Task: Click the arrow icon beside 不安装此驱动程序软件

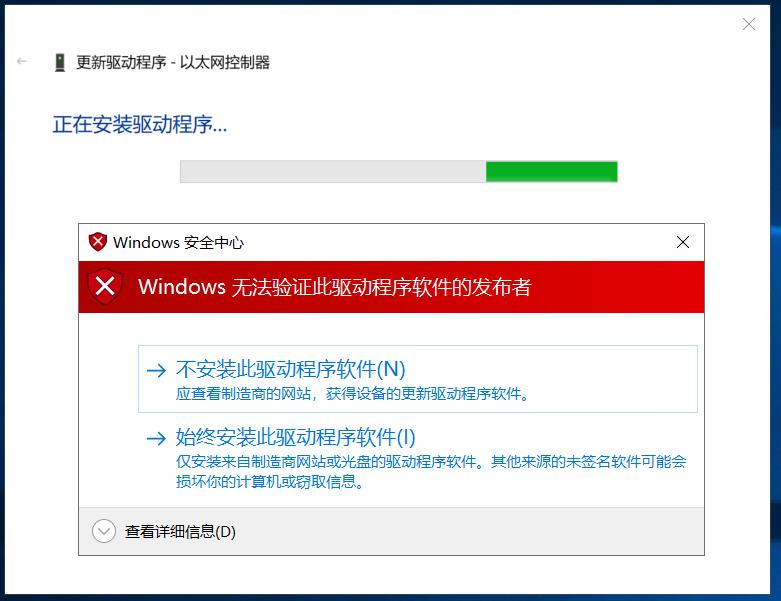Action: pyautogui.click(x=156, y=370)
